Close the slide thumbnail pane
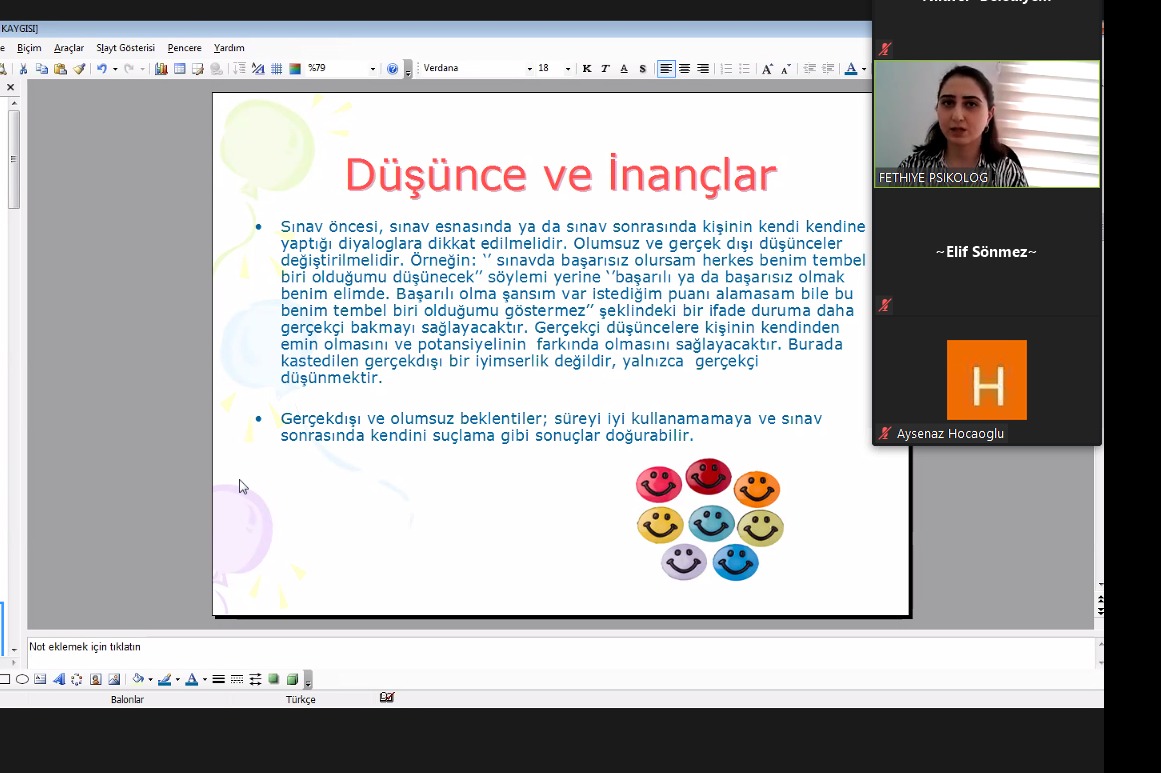 point(10,87)
